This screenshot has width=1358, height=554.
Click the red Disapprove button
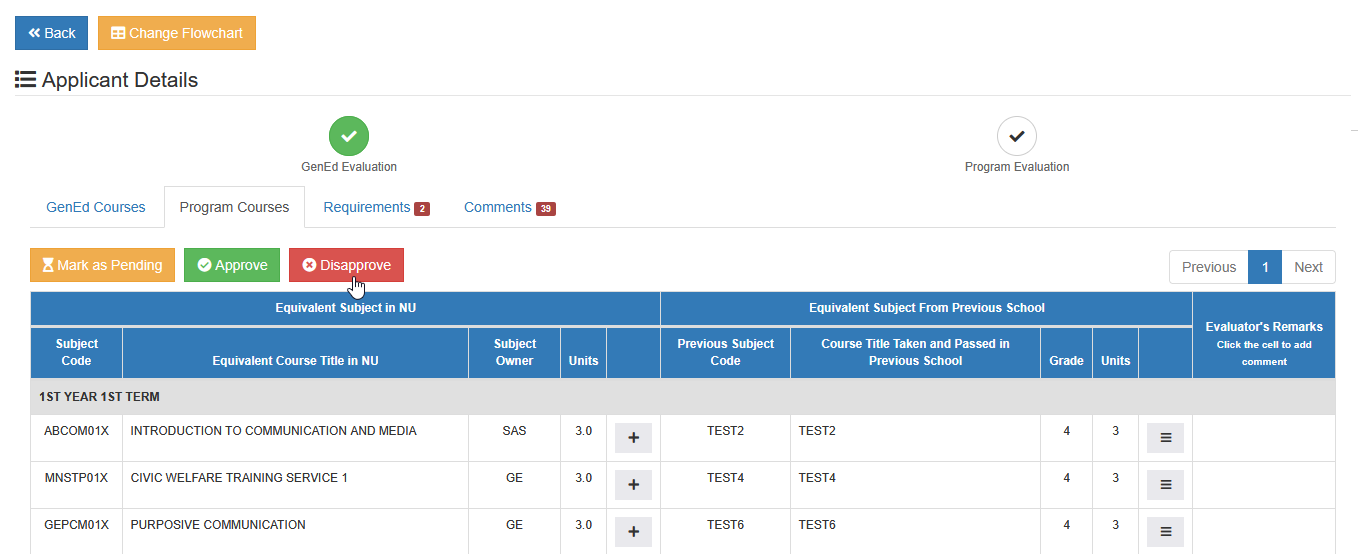click(346, 265)
